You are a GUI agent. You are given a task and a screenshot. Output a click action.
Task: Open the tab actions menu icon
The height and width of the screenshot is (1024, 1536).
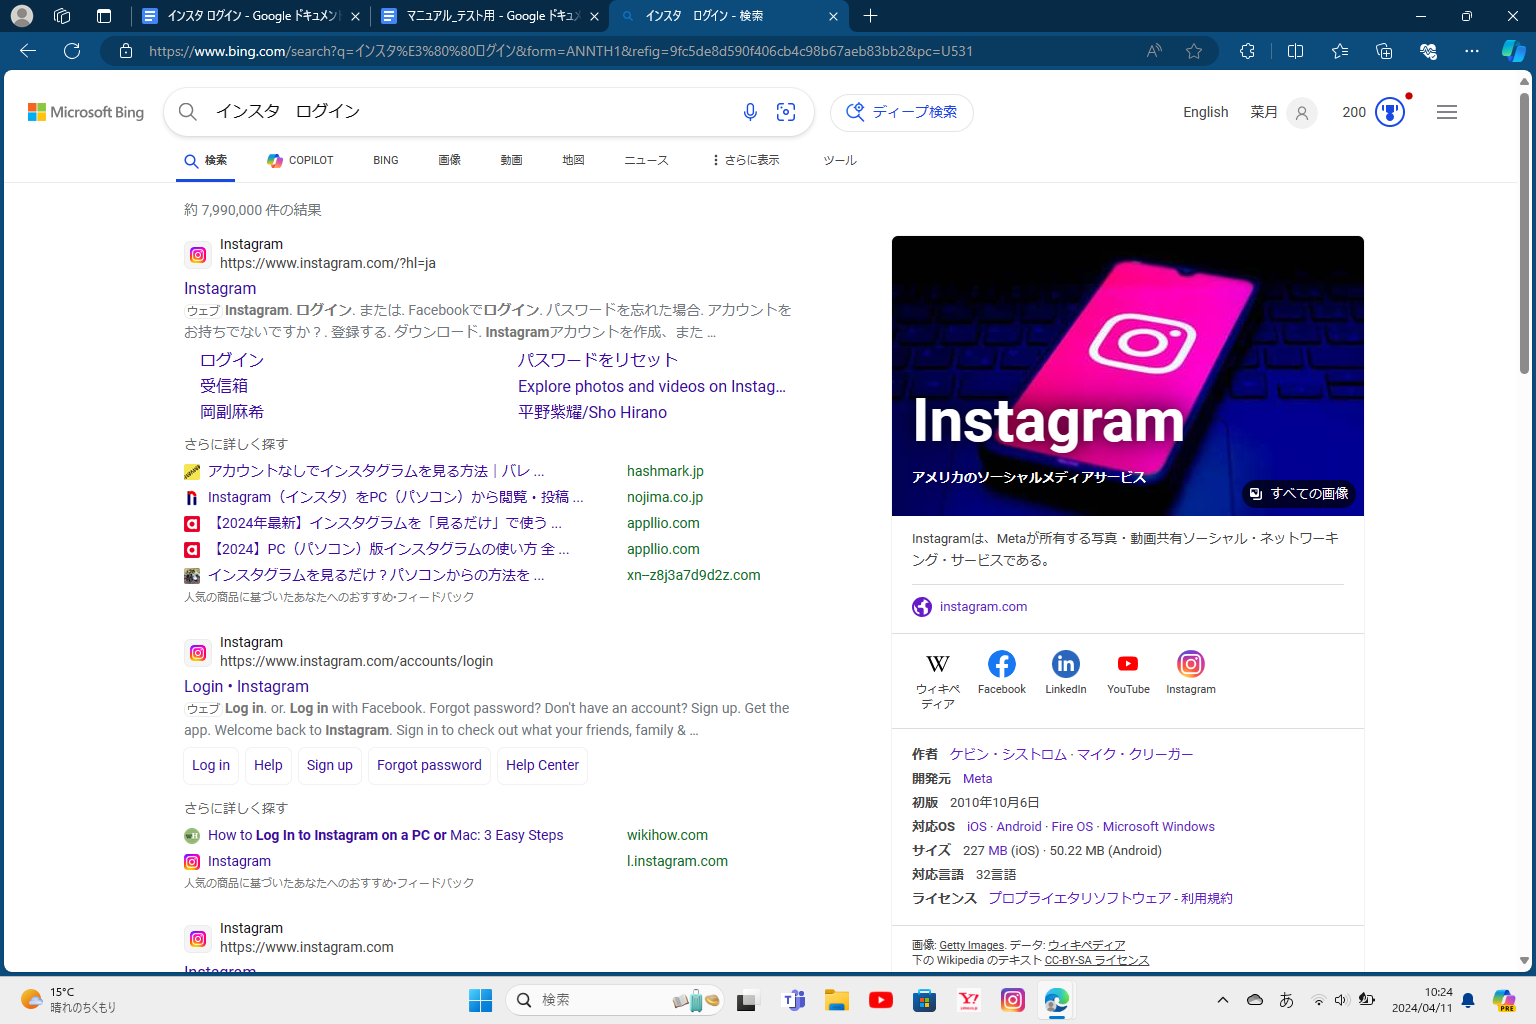pyautogui.click(x=104, y=16)
